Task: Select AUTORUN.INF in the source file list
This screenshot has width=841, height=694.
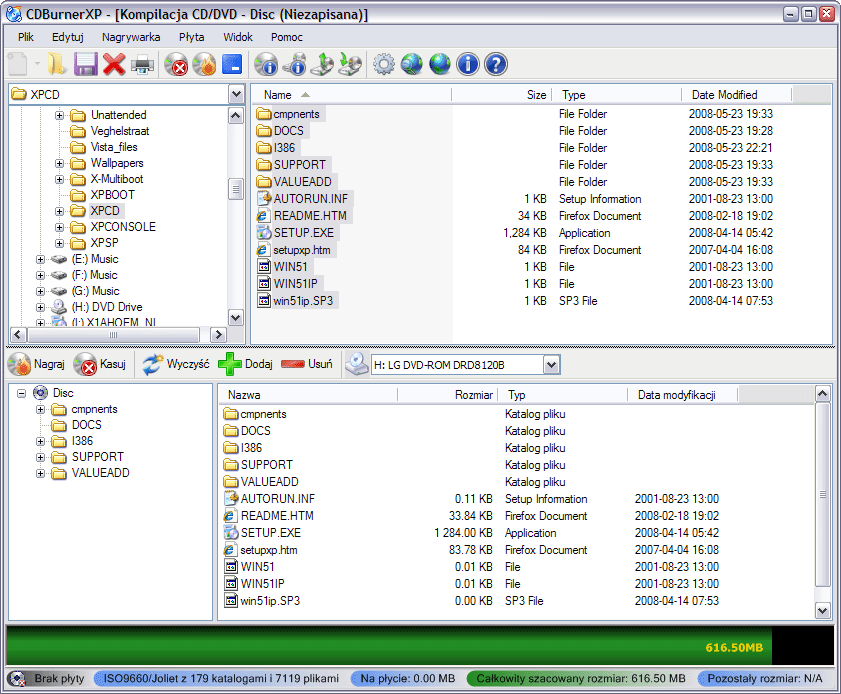Action: click(311, 199)
